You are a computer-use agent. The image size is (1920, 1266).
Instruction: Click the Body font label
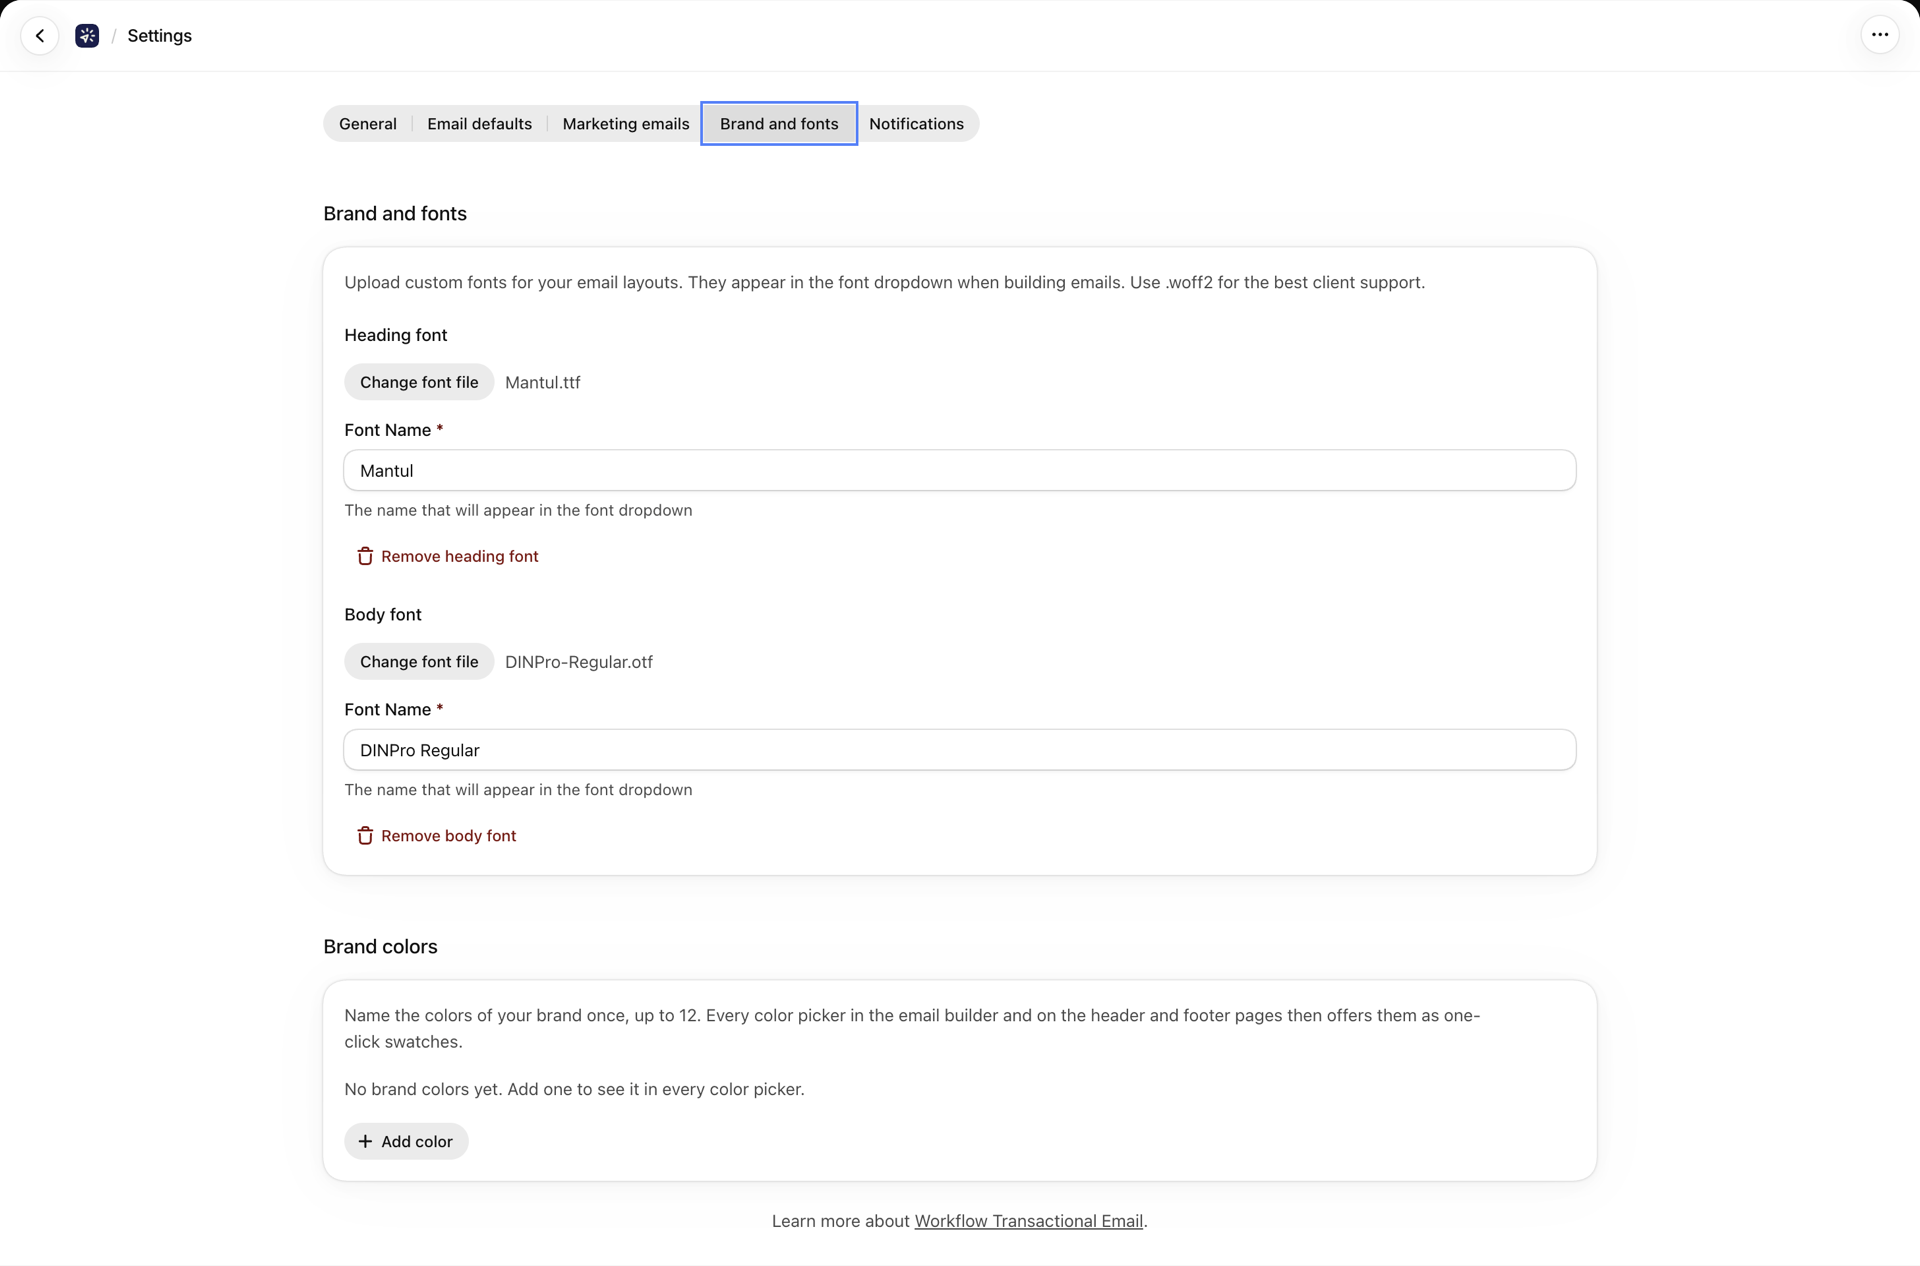click(x=383, y=615)
